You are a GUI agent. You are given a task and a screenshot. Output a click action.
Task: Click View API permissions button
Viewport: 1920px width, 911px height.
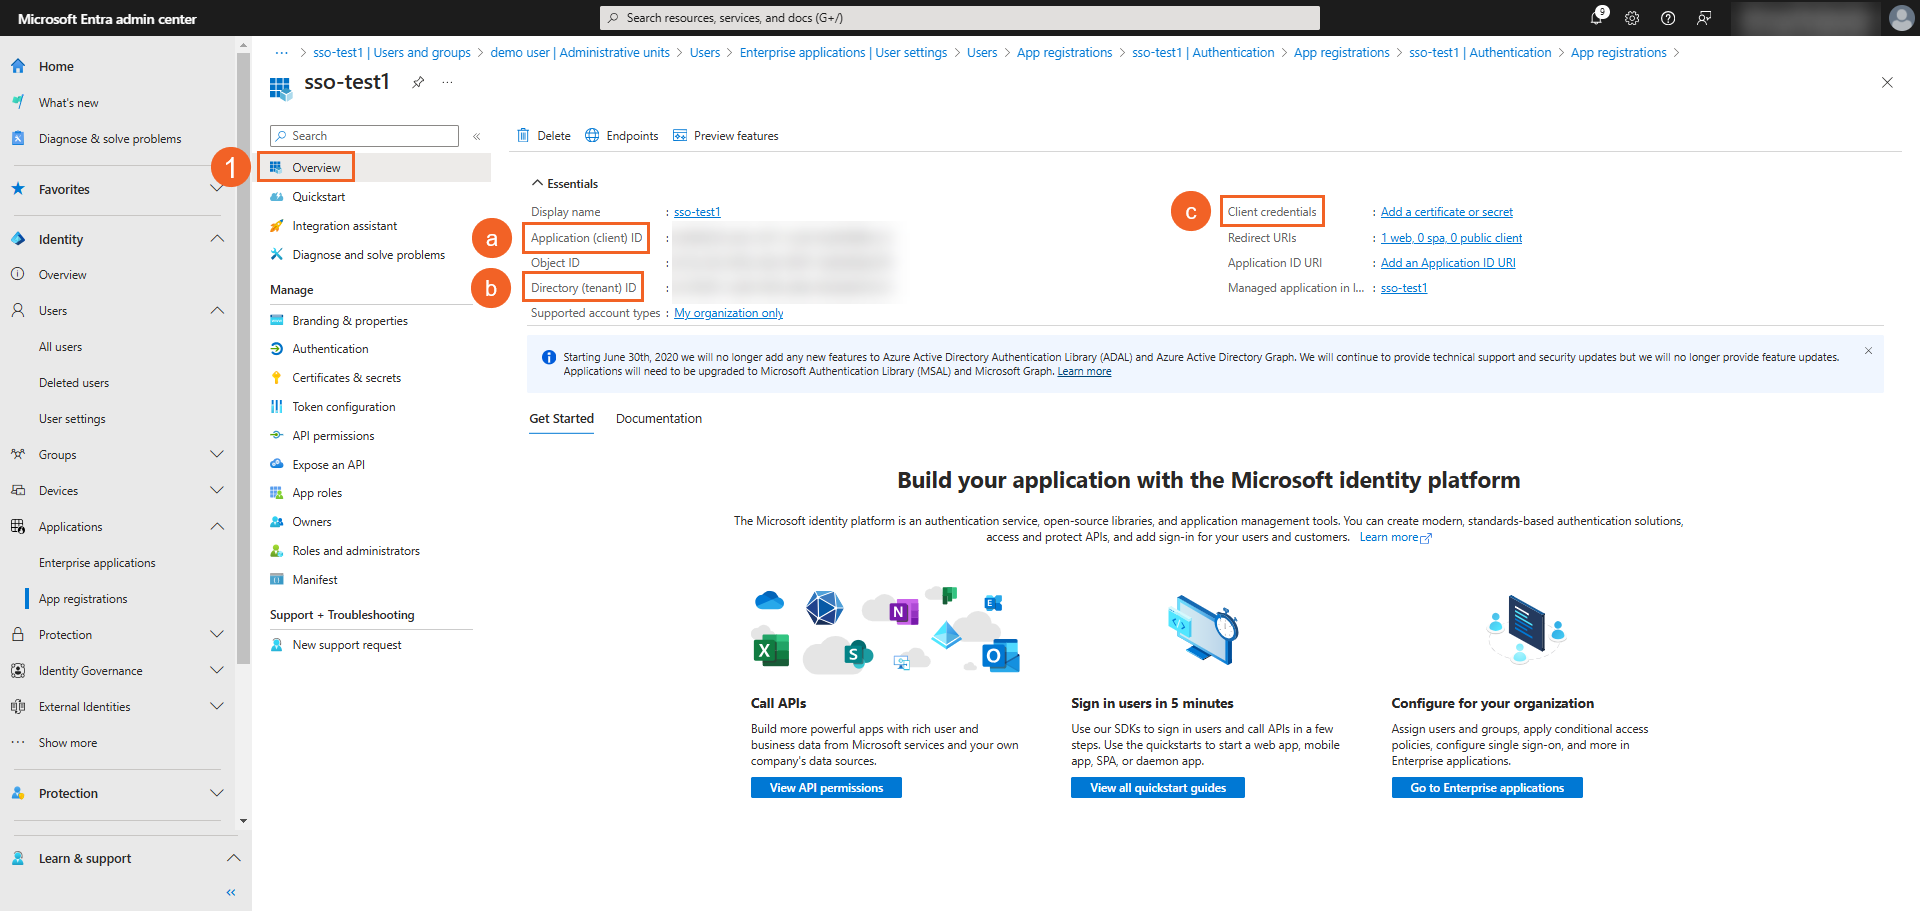[826, 788]
